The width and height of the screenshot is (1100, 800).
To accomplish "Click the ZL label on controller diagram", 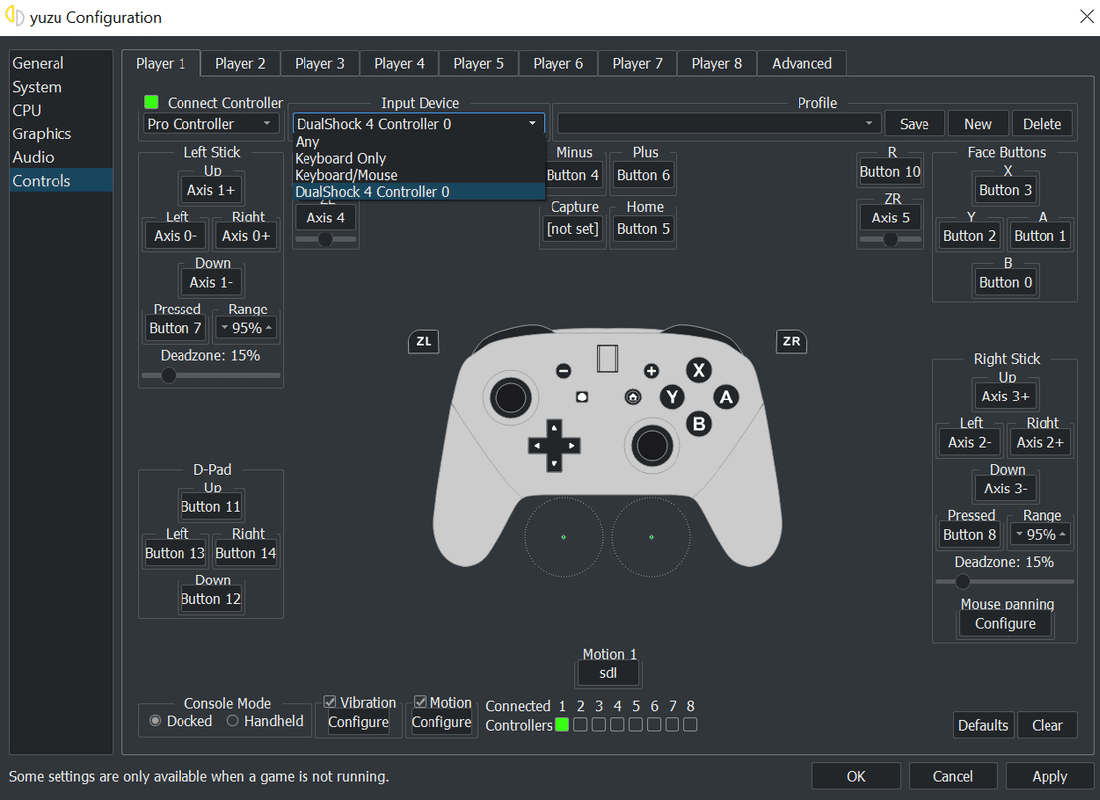I will tap(424, 342).
